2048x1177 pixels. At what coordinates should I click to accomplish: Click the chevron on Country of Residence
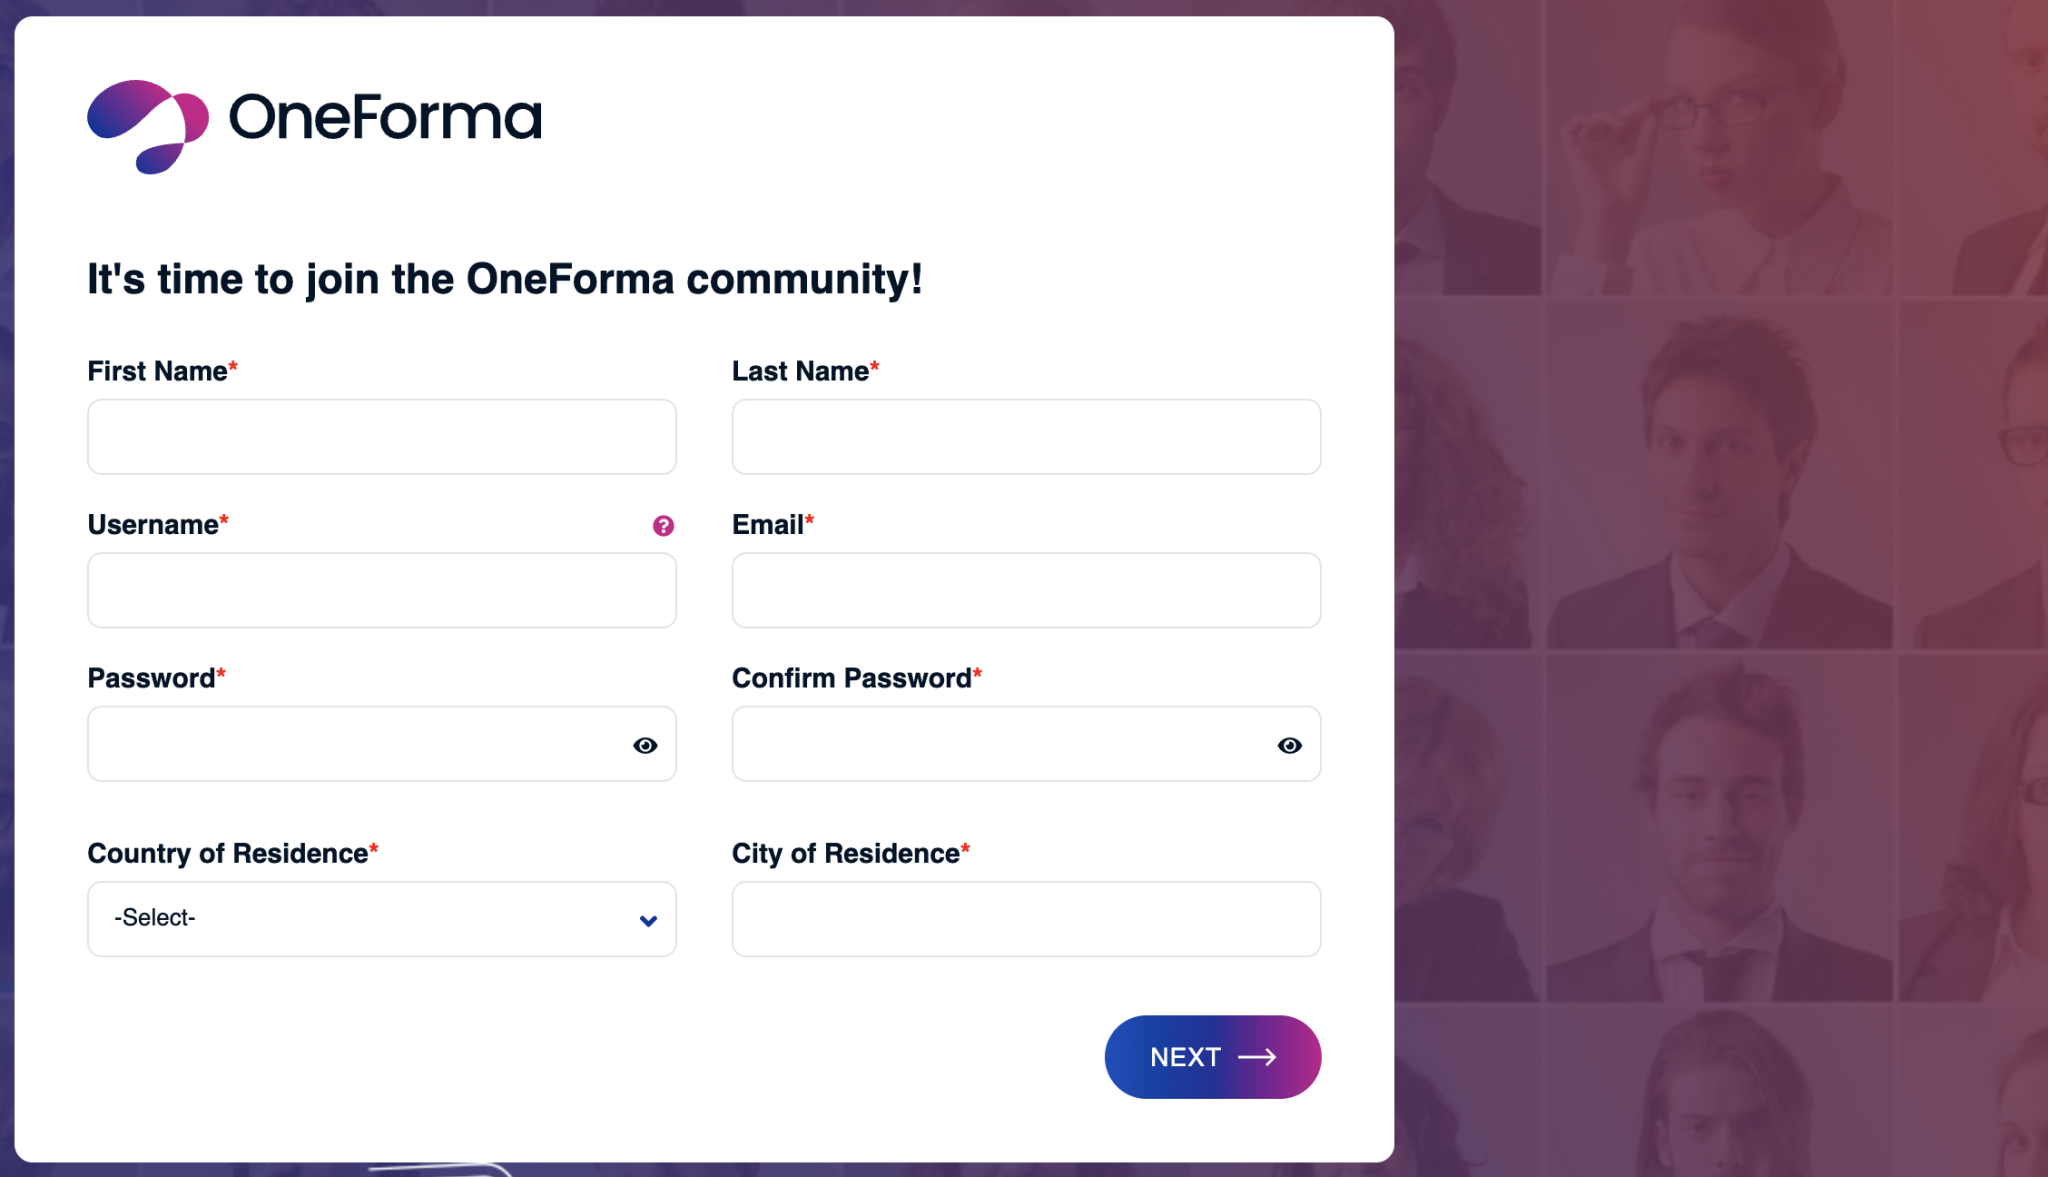646,919
